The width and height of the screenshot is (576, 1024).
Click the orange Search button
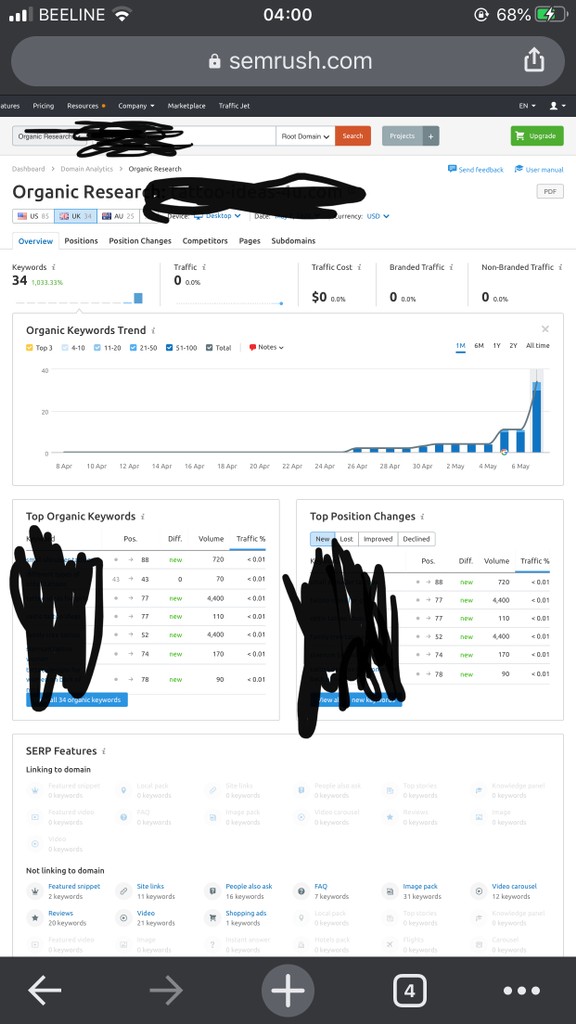353,136
